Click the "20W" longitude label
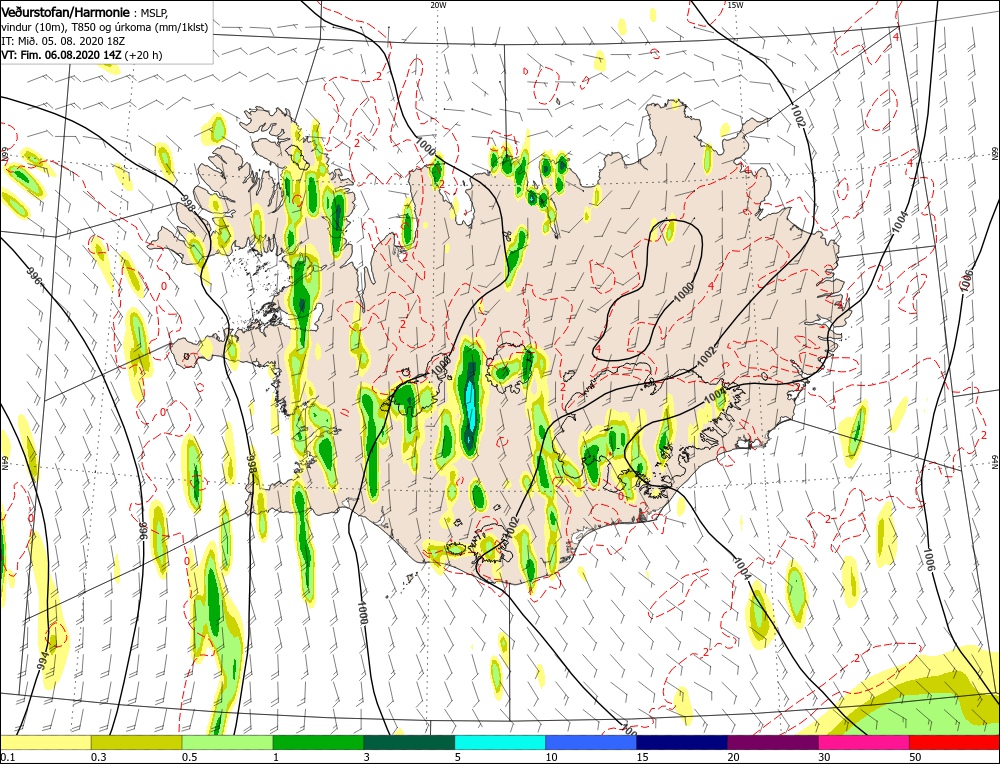1000x764 pixels. coord(438,5)
